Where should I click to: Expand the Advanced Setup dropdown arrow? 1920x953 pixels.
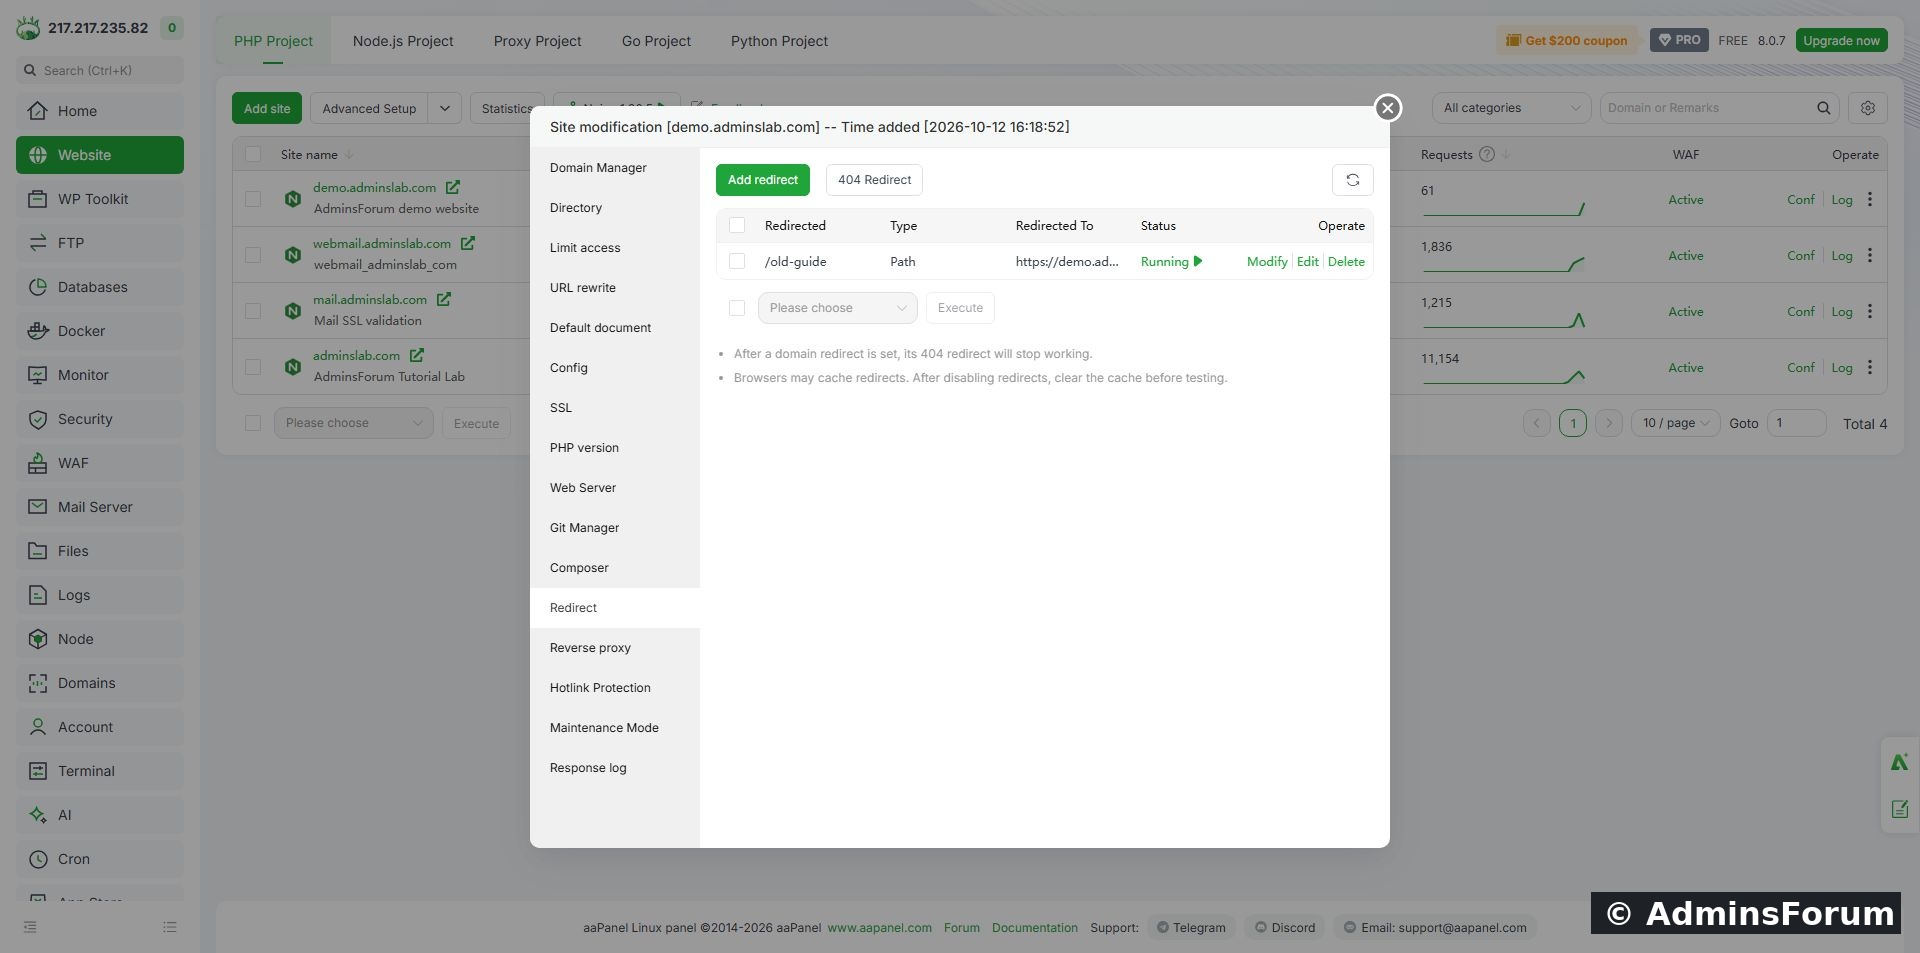445,108
